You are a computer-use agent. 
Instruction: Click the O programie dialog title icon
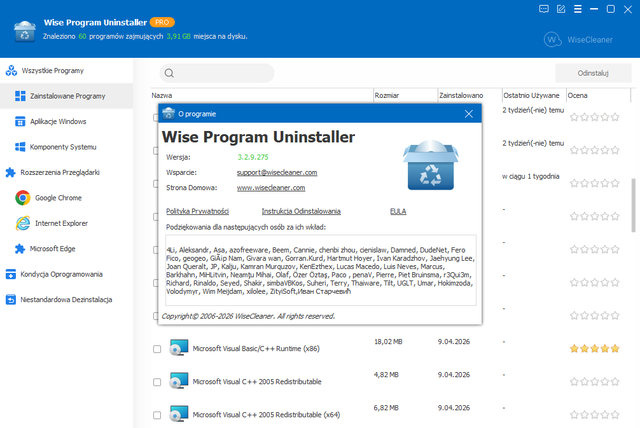click(x=168, y=113)
